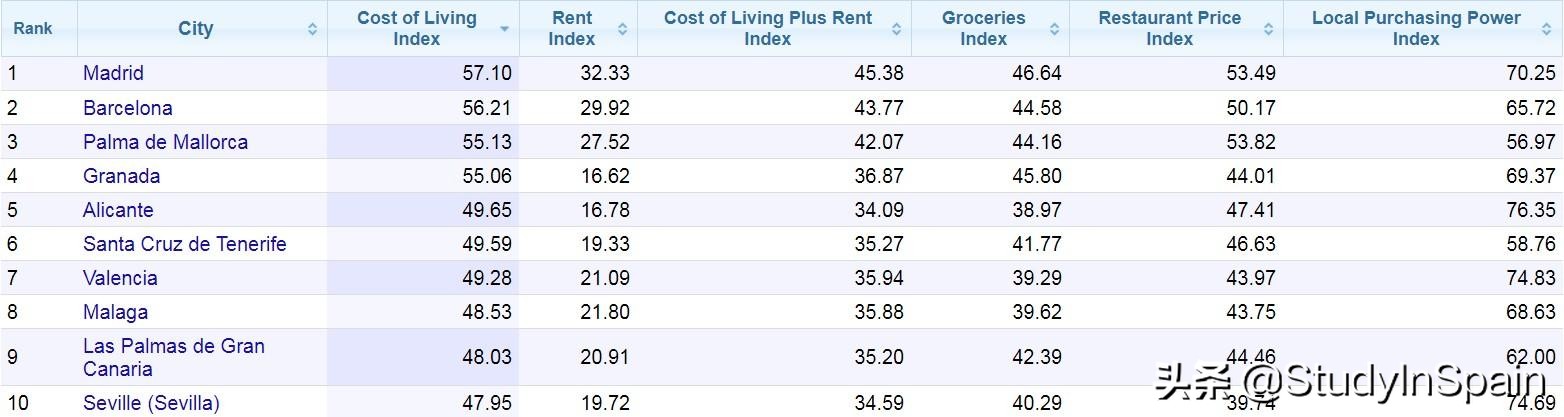Click sort arrows icon in Rent Index column

tap(623, 29)
